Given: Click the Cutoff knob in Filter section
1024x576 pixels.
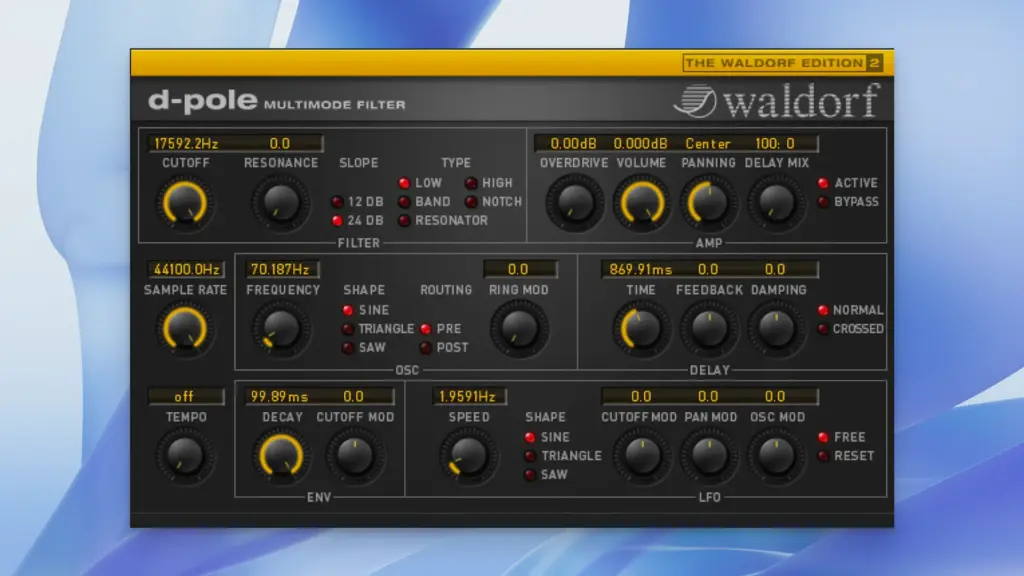Looking at the screenshot, I should pos(186,203).
